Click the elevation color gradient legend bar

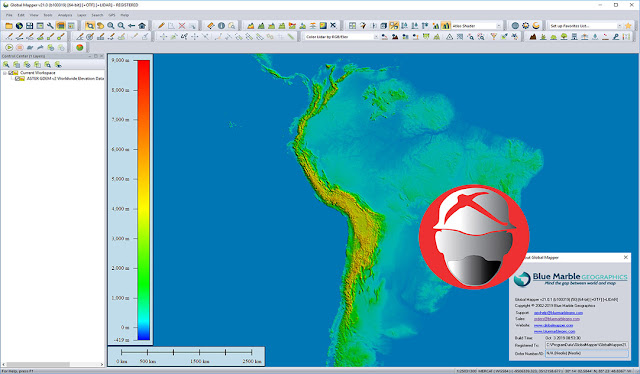tap(143, 200)
